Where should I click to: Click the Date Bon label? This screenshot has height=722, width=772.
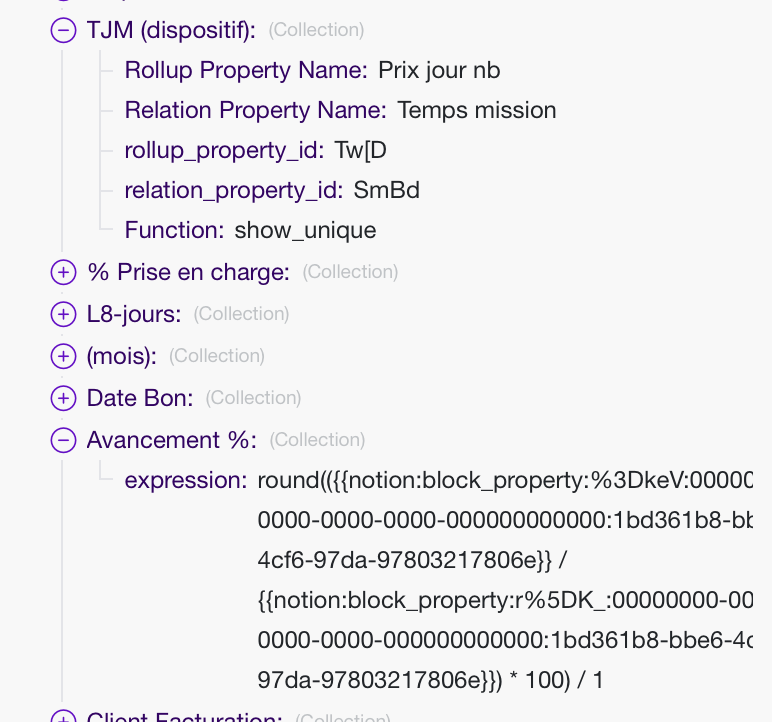(139, 398)
